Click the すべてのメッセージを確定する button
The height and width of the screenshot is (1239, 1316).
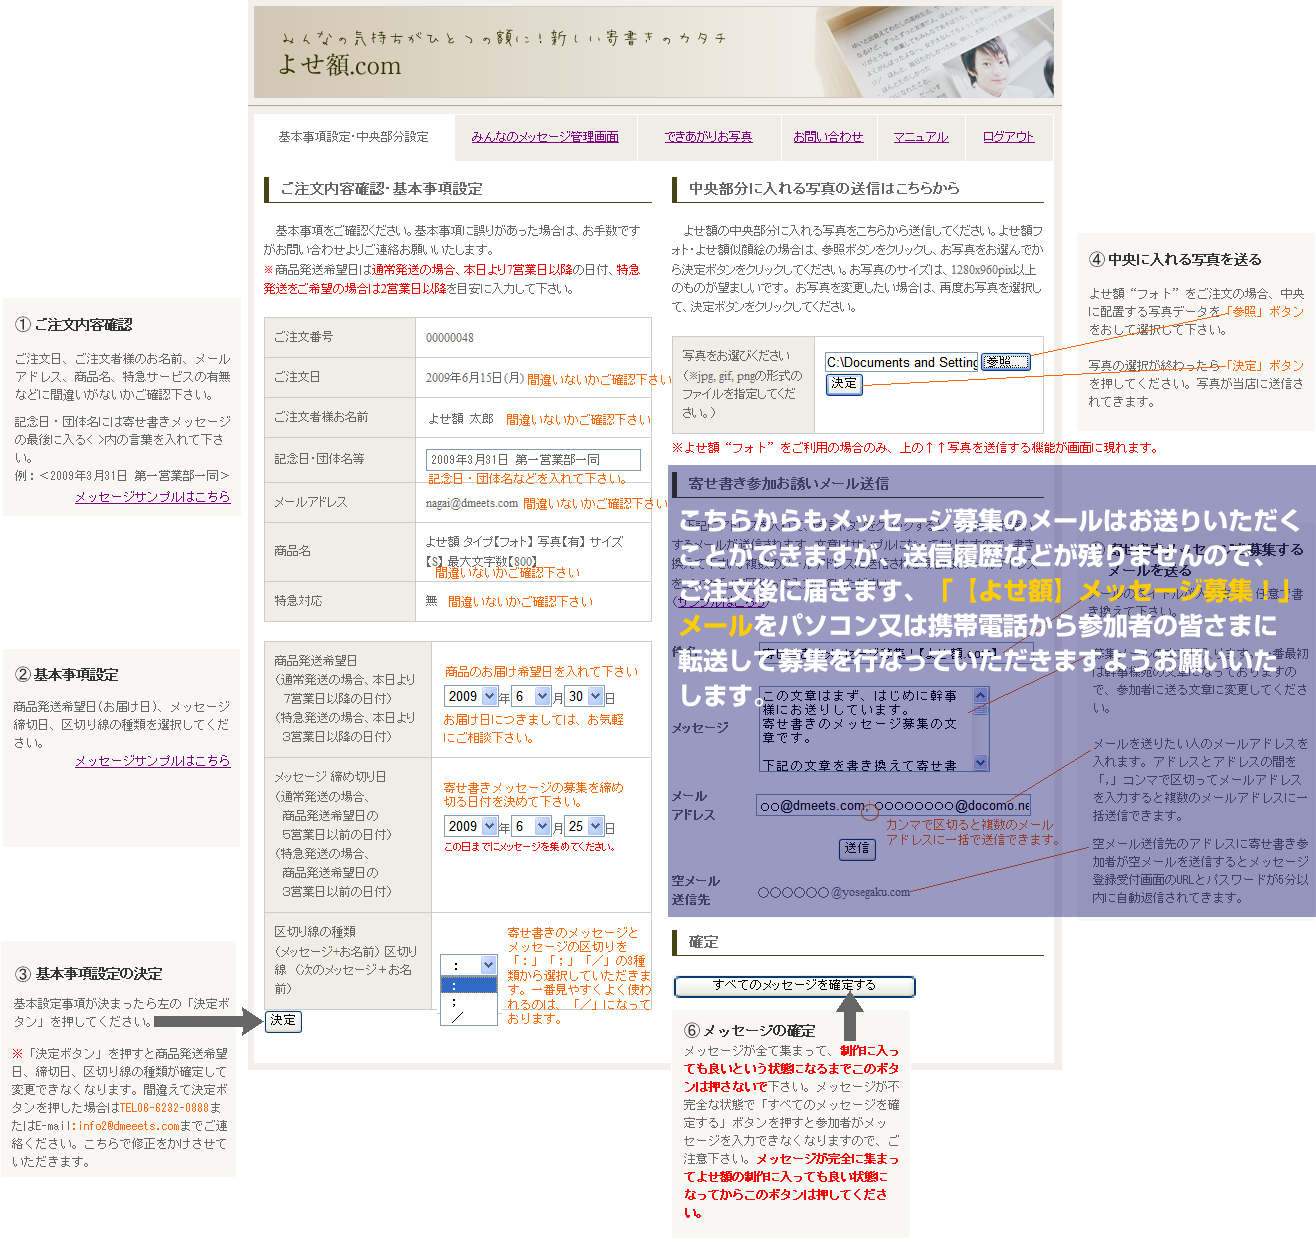tap(794, 986)
